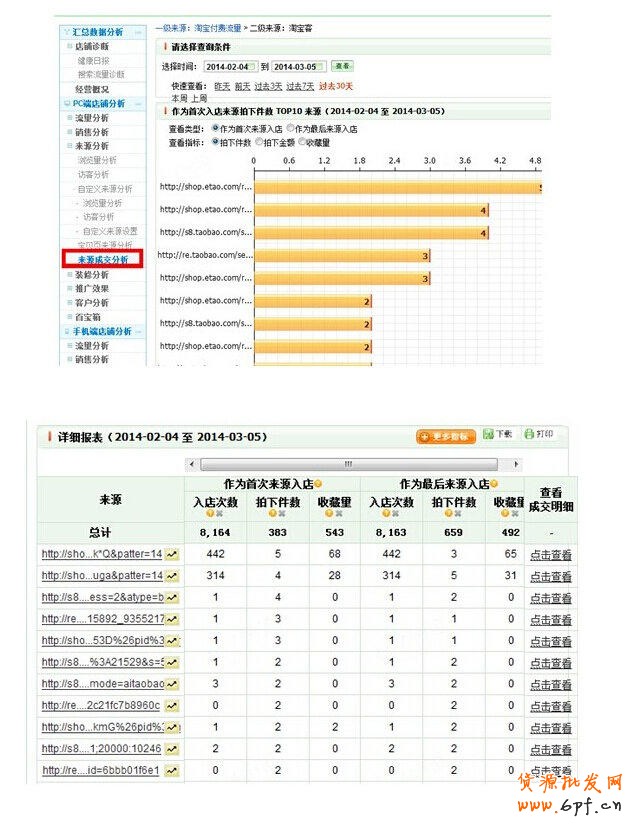Viewport: 632px width, 827px height.
Task: Select 作为最后来源入店 radio button
Action: click(291, 129)
